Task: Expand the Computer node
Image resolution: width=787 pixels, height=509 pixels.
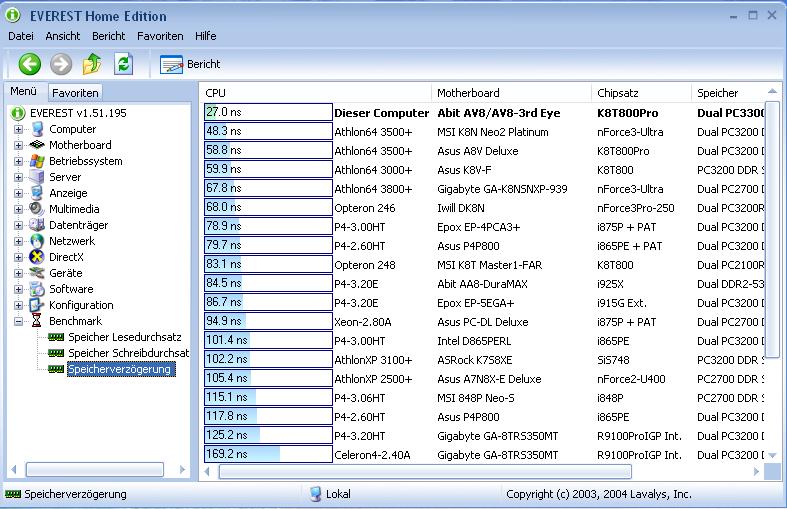Action: click(18, 130)
